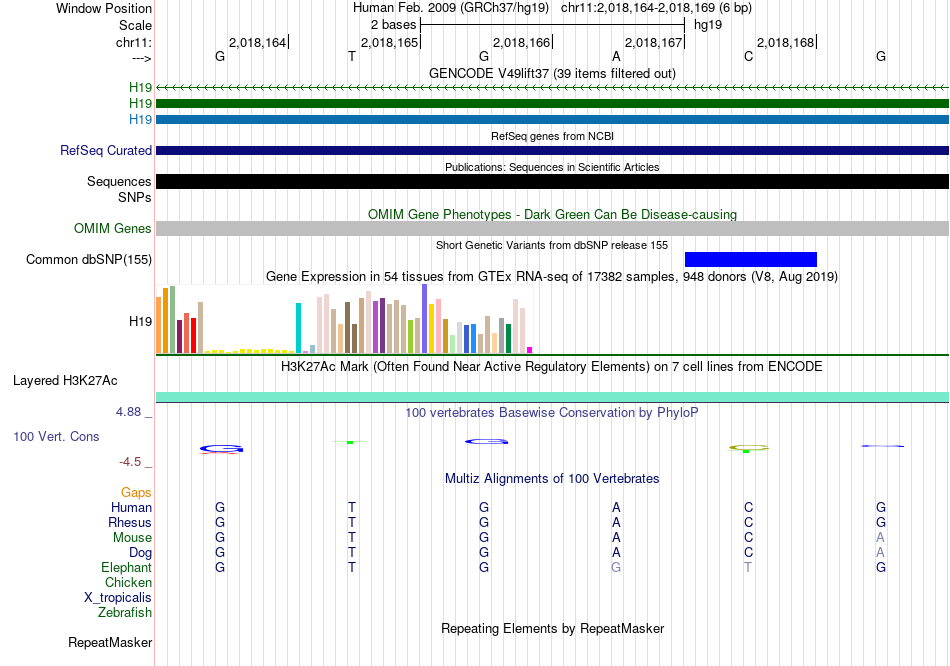This screenshot has width=950, height=666.
Task: Click the OMIM Genes label
Action: 112,228
